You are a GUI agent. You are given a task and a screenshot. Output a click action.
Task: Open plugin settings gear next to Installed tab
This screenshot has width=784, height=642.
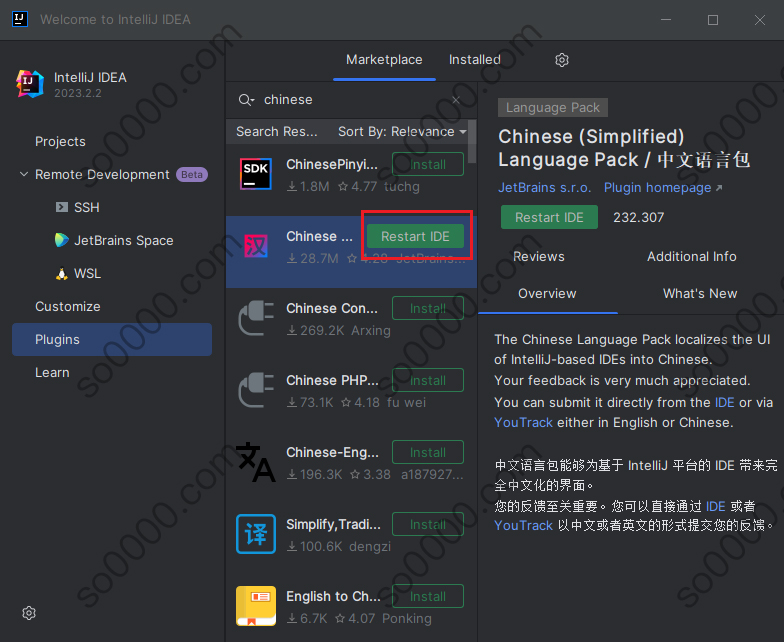562,60
